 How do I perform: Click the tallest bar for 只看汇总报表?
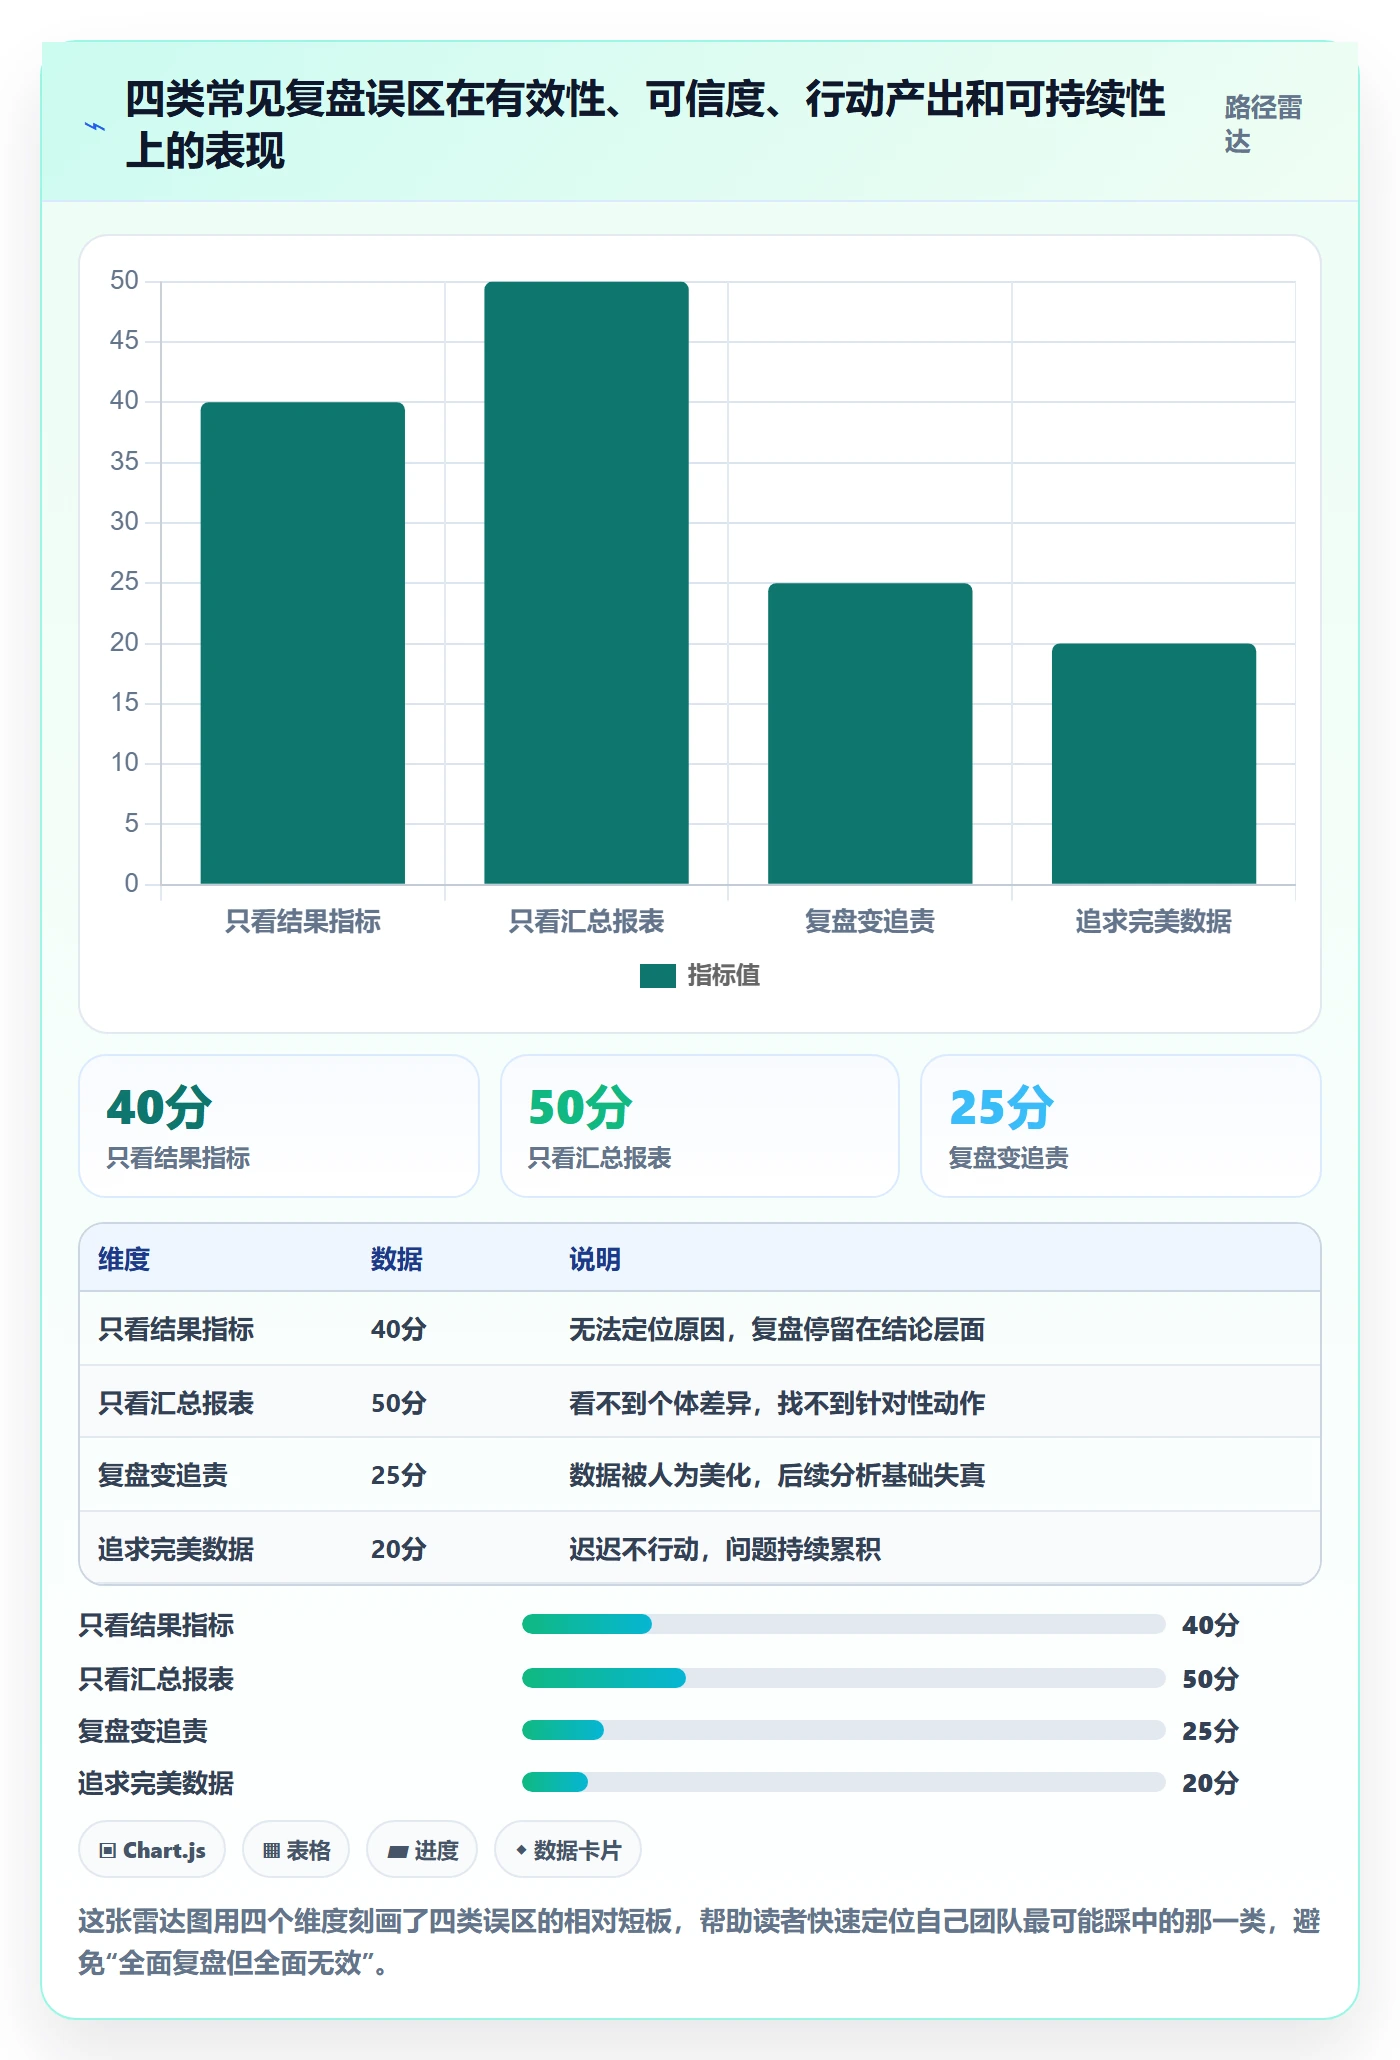[586, 583]
